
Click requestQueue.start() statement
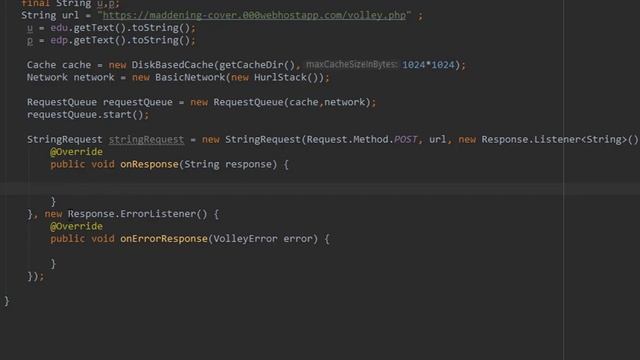(x=88, y=115)
